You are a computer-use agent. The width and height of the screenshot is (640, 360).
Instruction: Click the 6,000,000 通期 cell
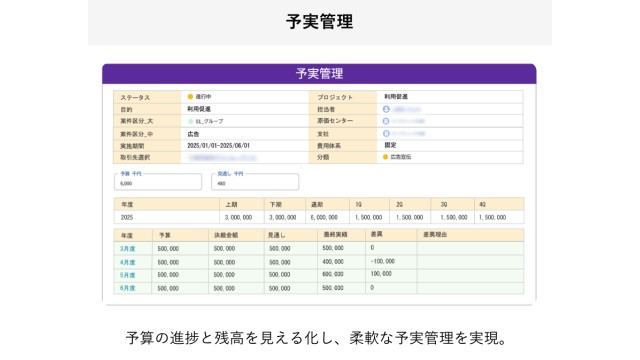coord(327,218)
